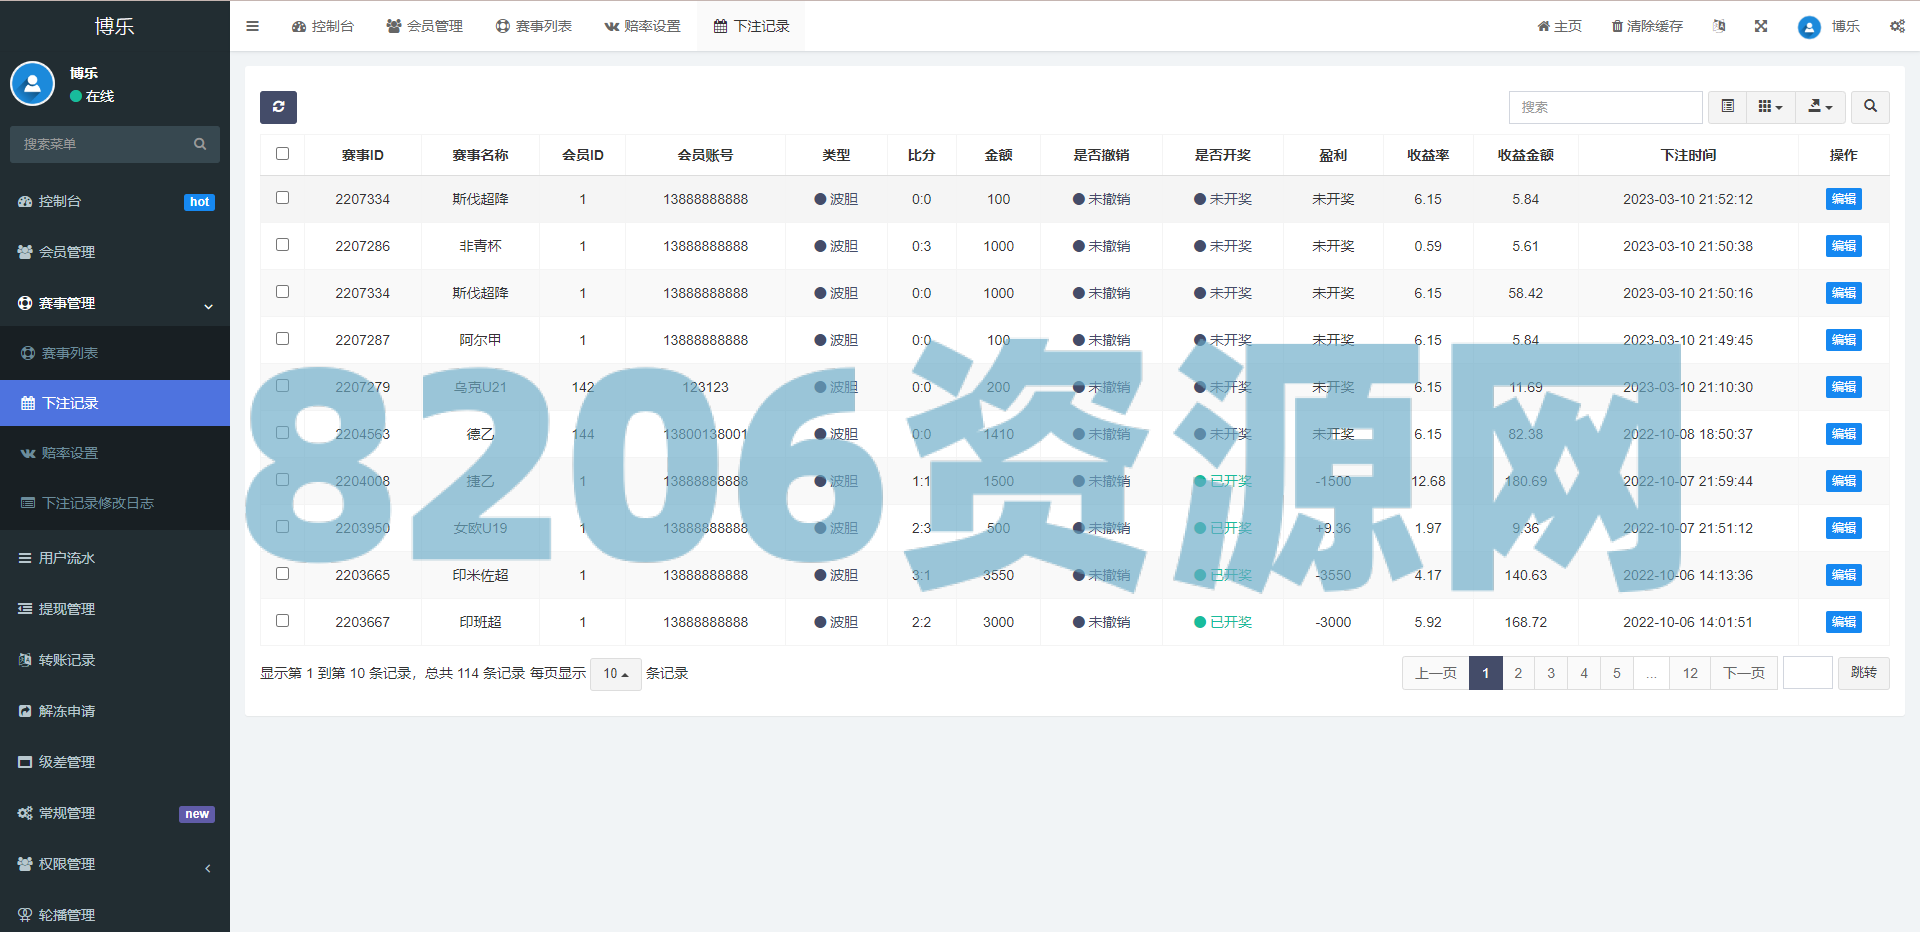Click 编辑 button on the first row
This screenshot has width=1920, height=932.
point(1843,199)
